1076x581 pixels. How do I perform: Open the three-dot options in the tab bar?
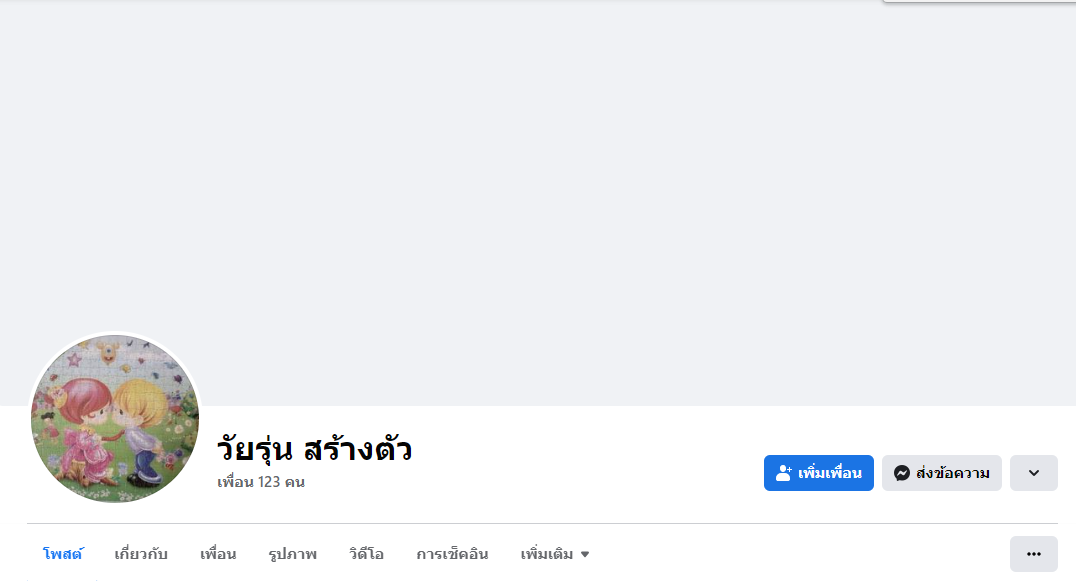click(1034, 554)
